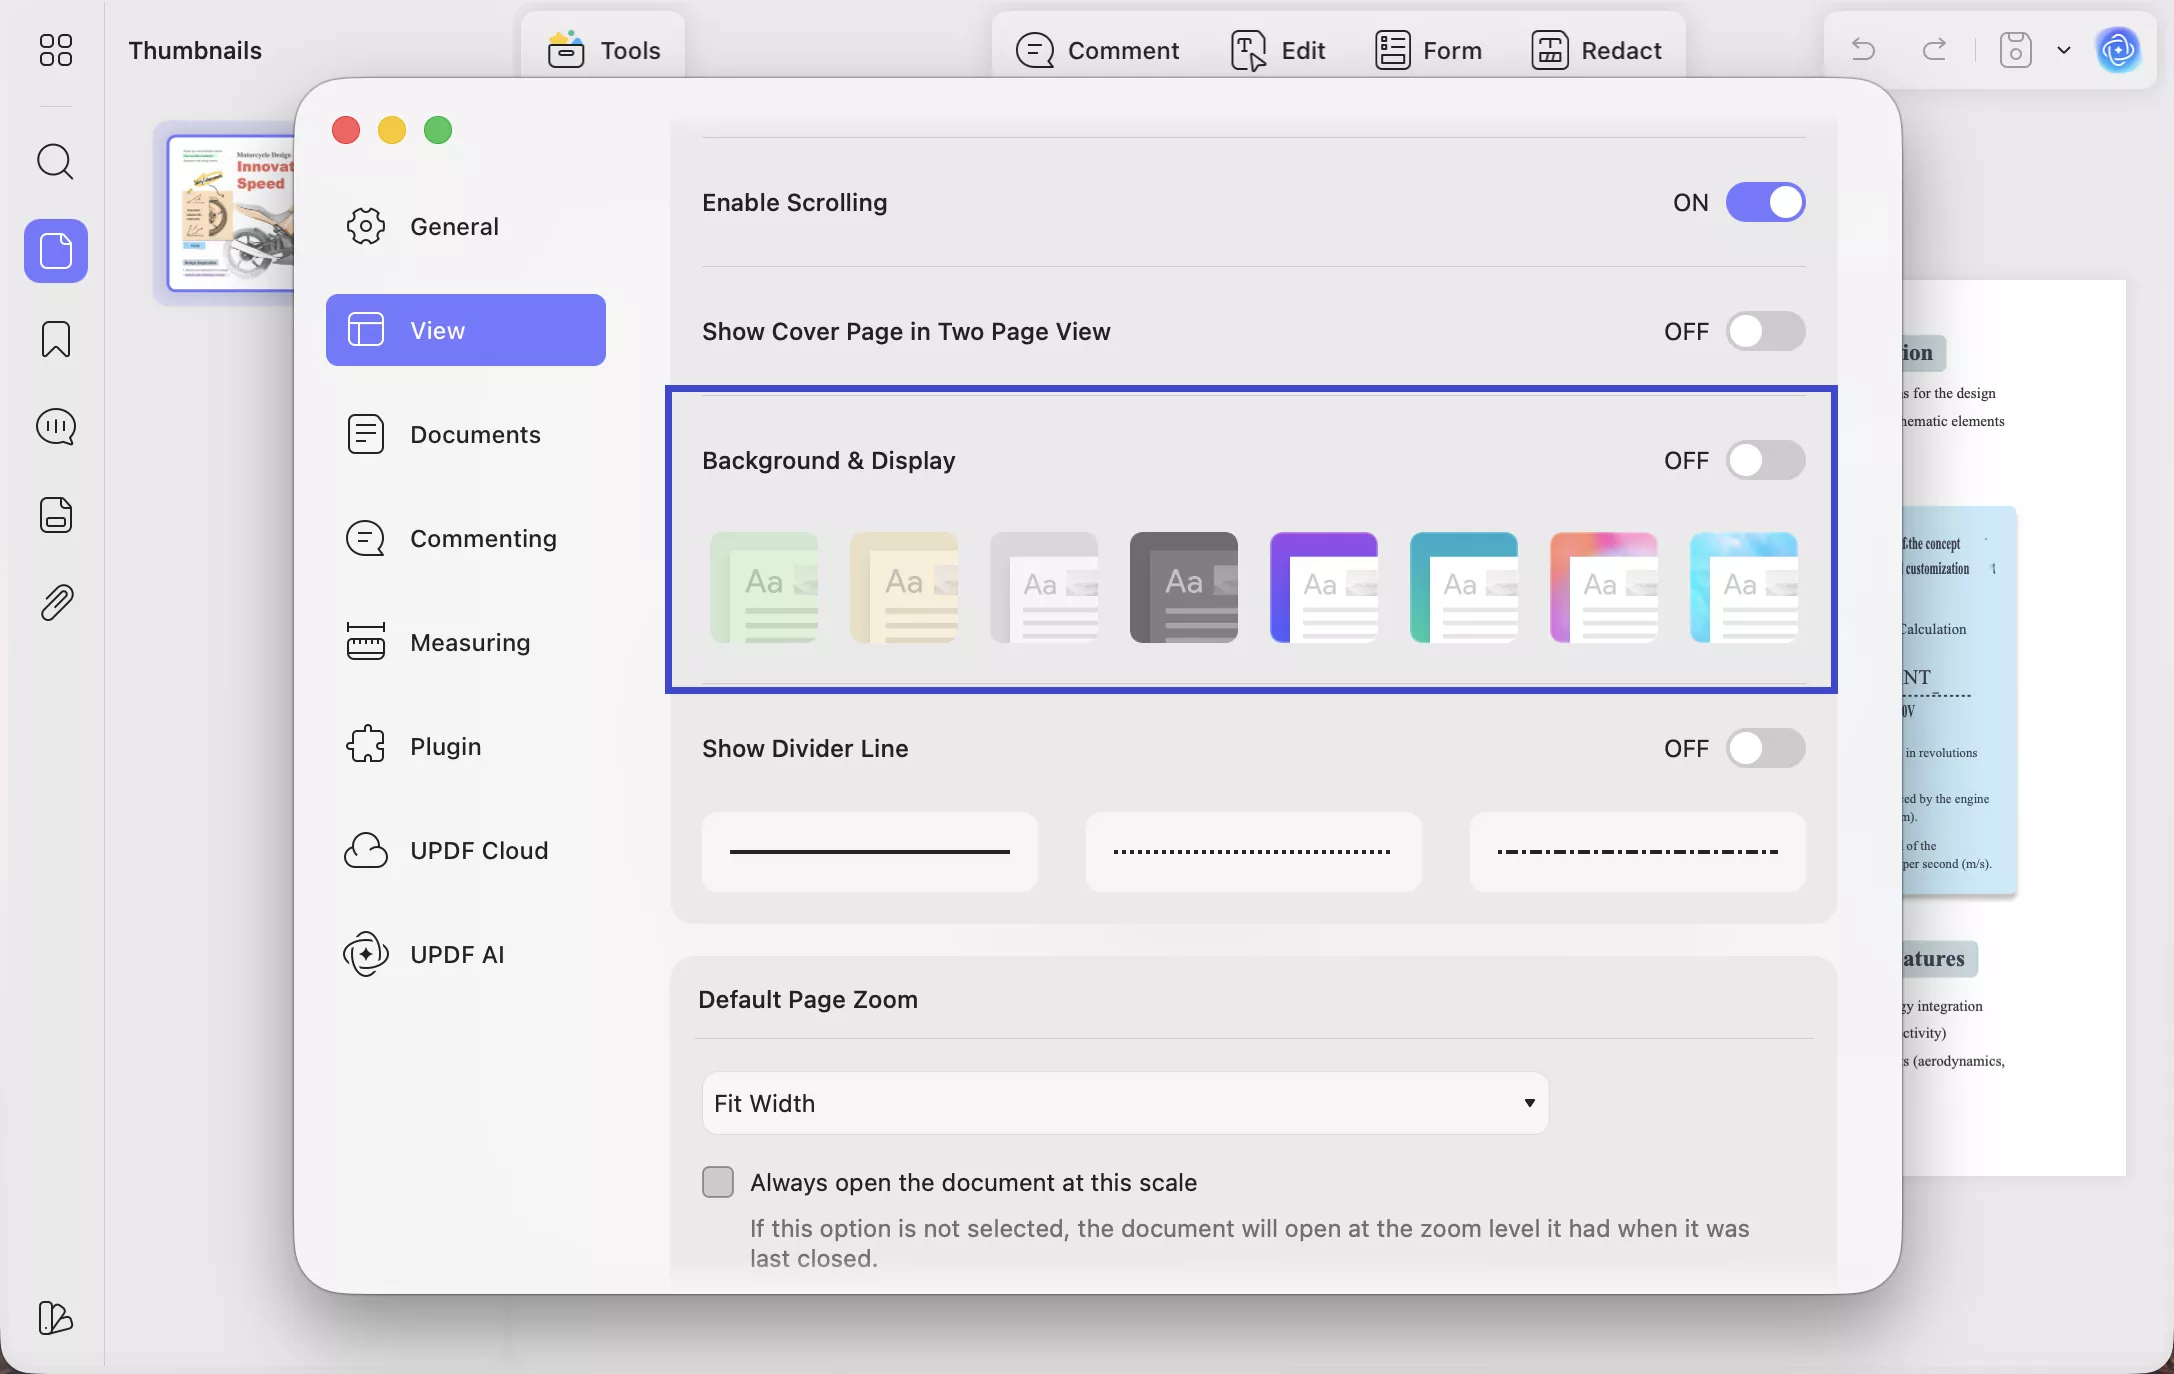The height and width of the screenshot is (1374, 2174).
Task: Toggle Show Divider Line switch
Action: click(x=1765, y=748)
